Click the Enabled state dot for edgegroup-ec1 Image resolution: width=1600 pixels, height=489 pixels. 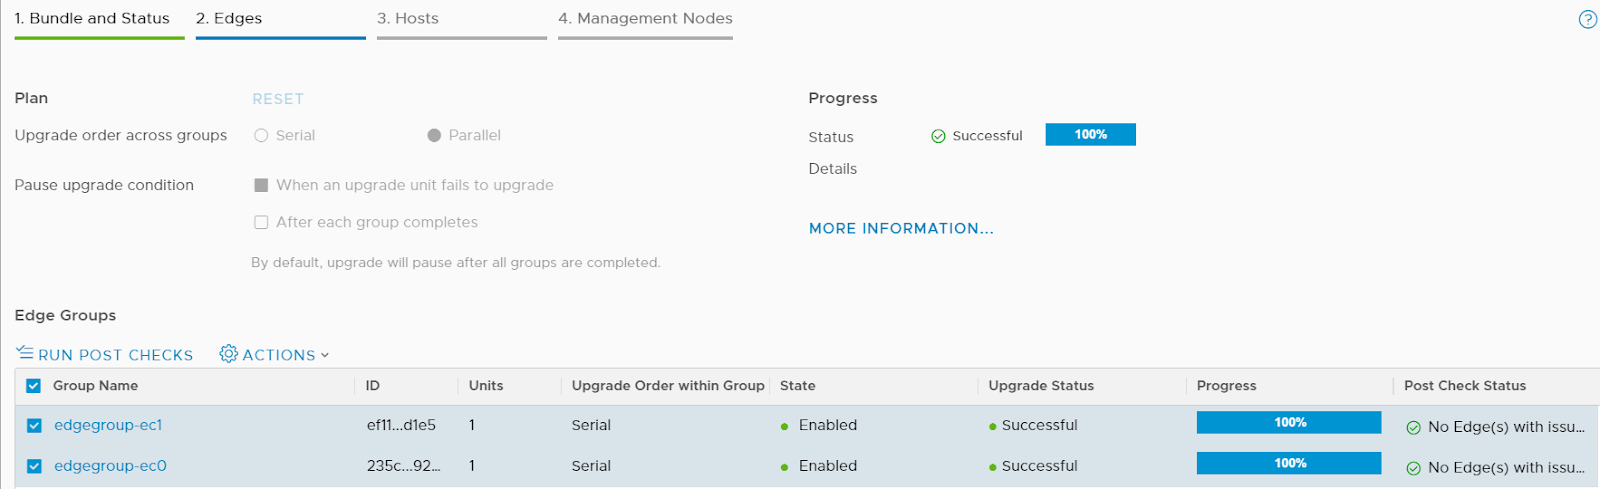pos(785,427)
